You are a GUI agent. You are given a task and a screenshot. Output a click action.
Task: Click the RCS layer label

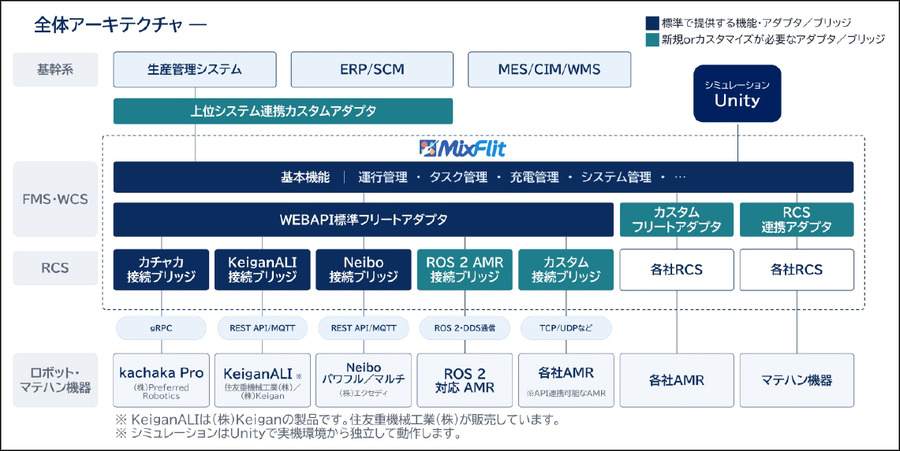click(55, 268)
